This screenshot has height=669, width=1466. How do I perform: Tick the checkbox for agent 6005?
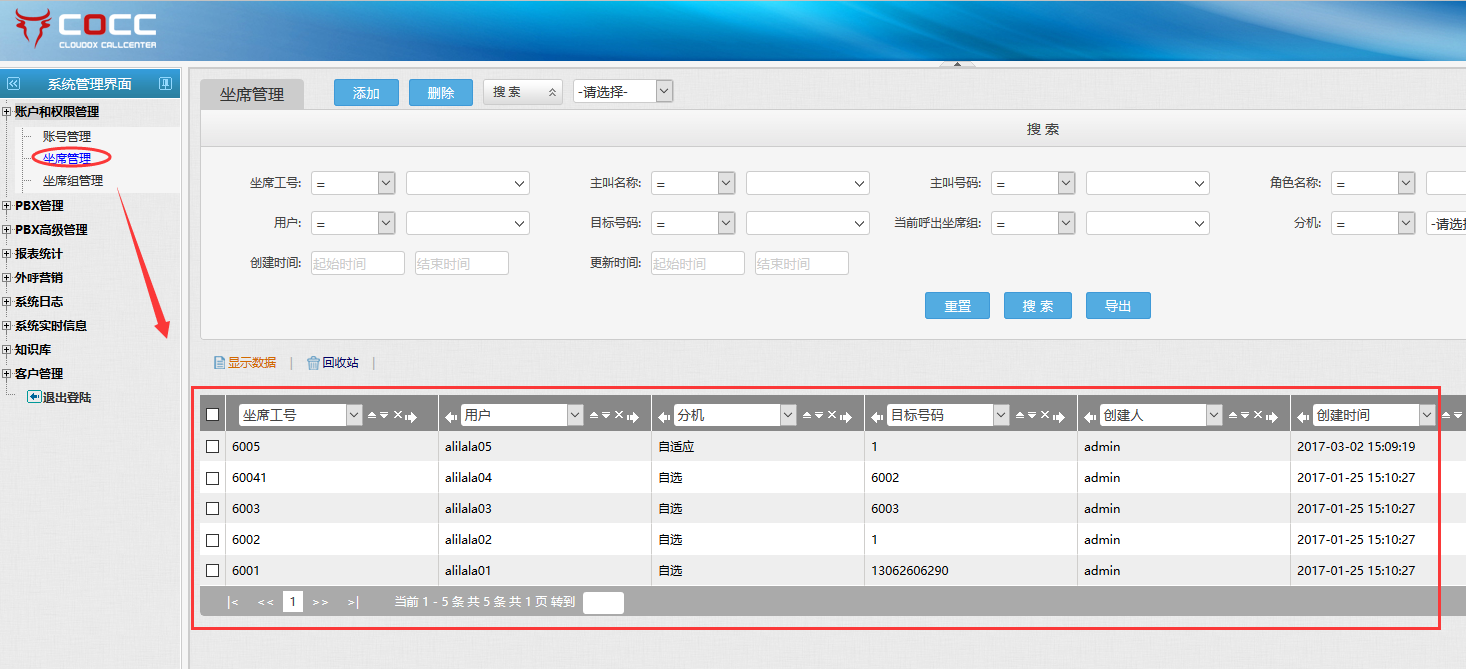tap(212, 447)
